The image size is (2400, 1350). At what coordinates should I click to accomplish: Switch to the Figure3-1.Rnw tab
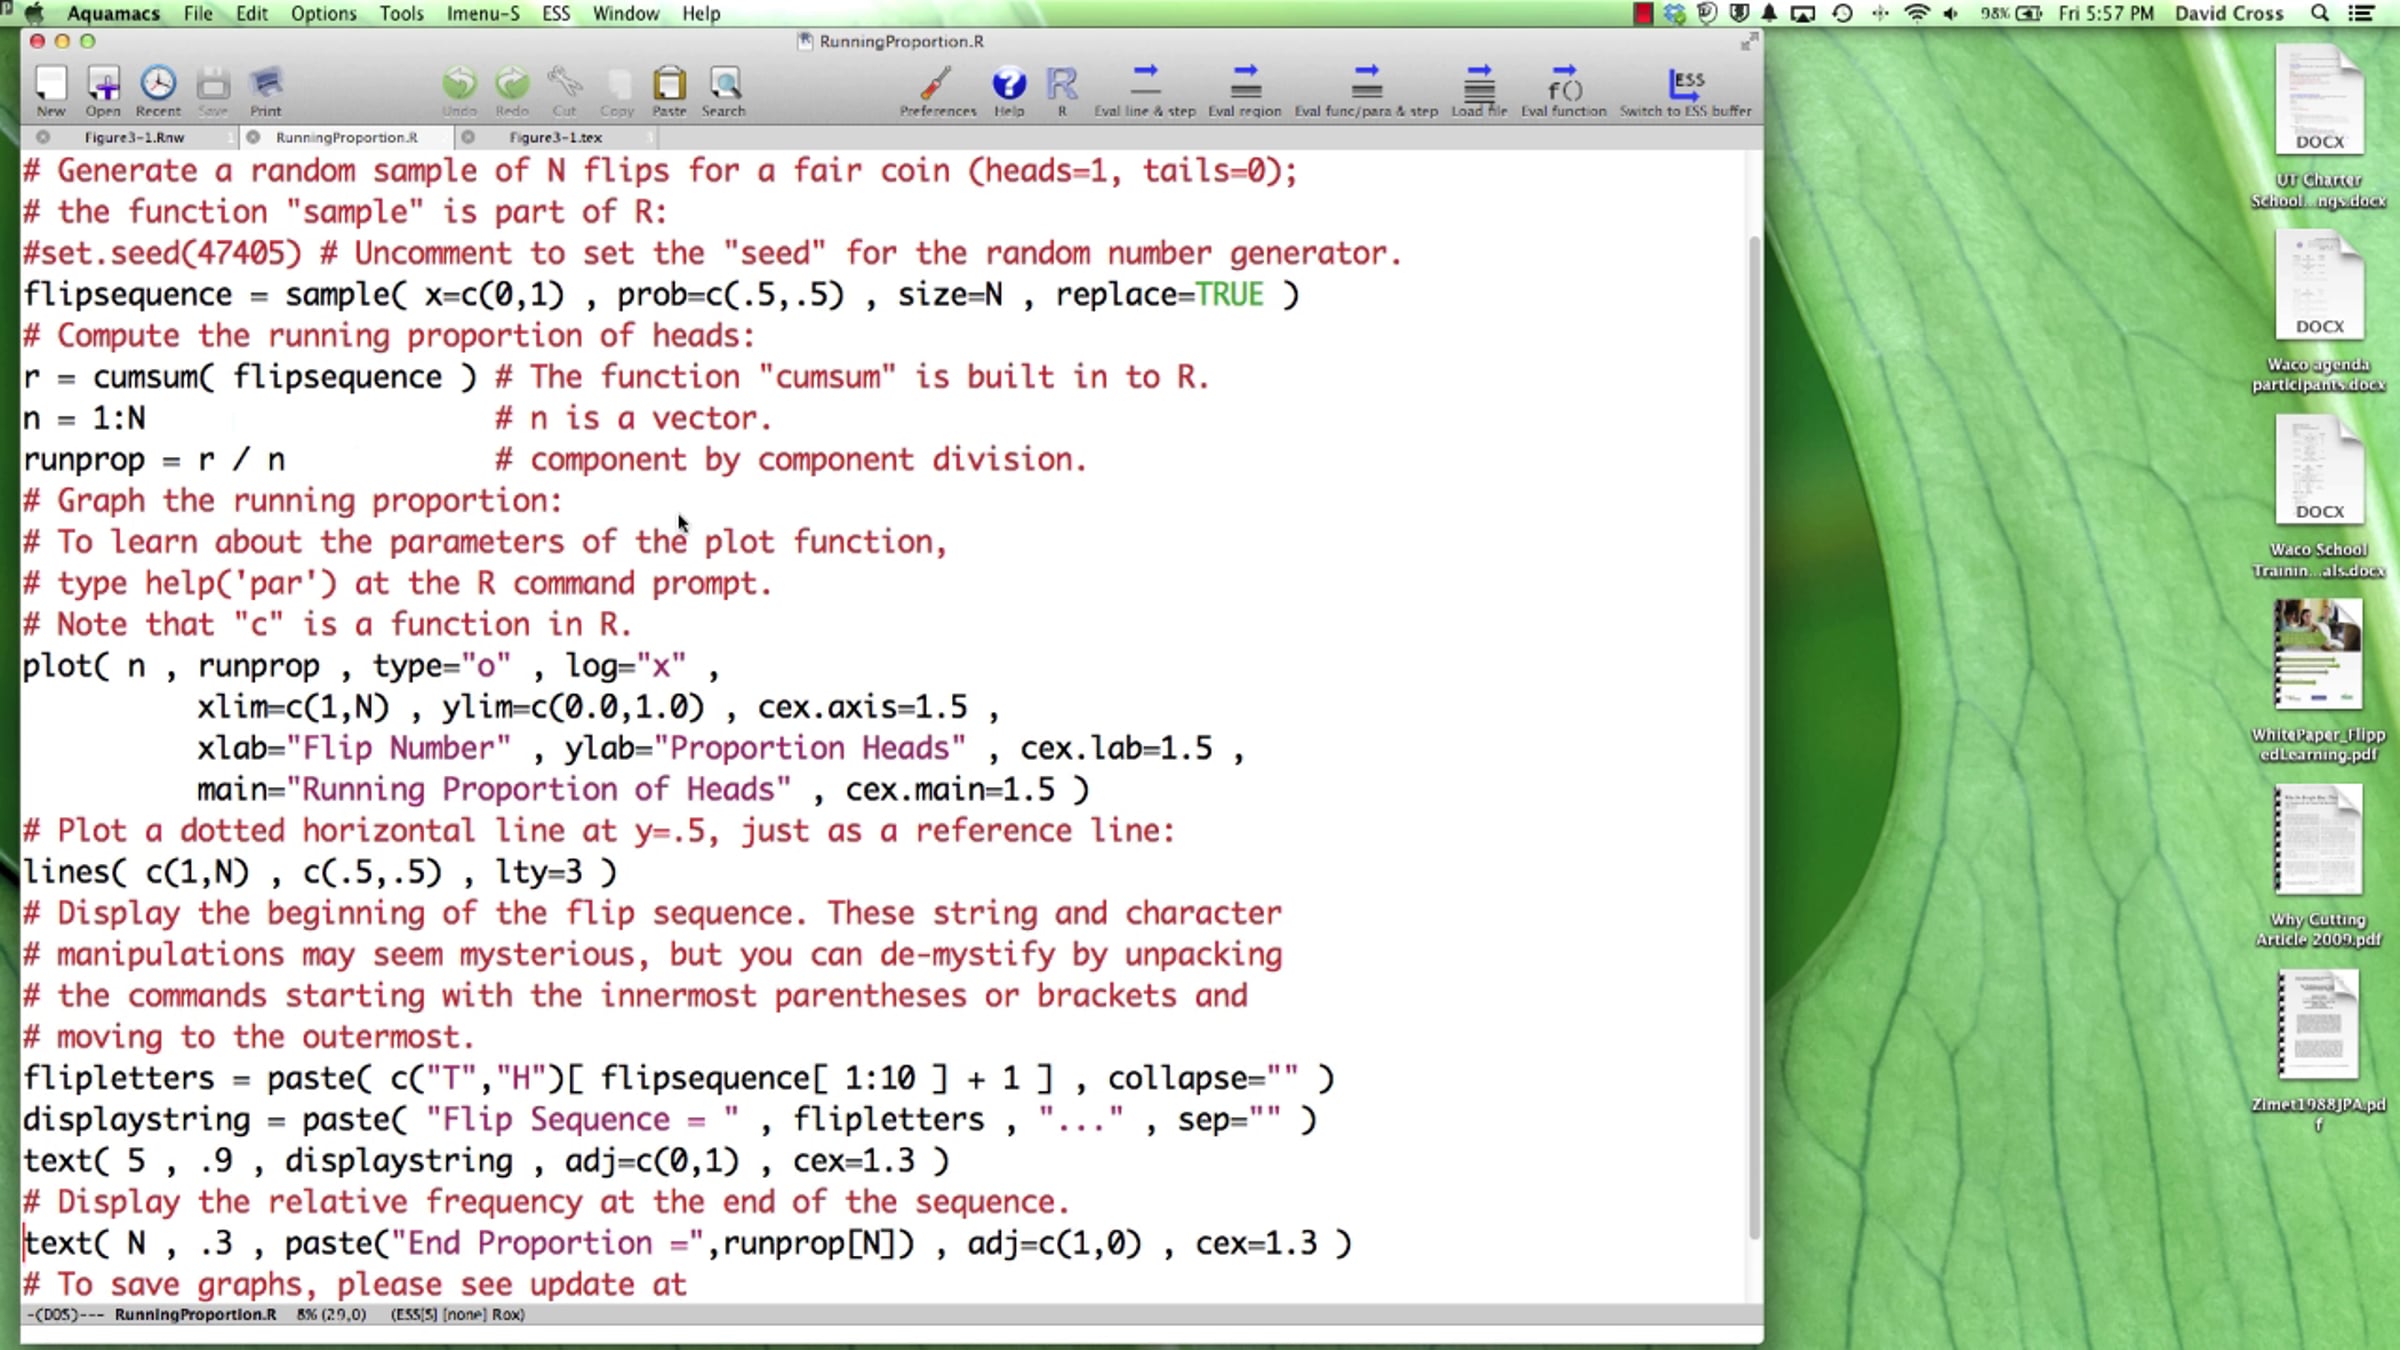(x=134, y=137)
